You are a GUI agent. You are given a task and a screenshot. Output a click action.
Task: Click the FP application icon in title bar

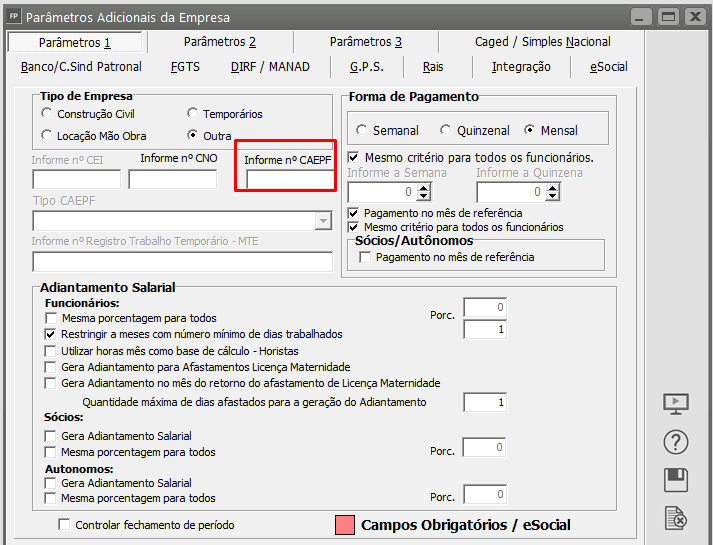click(x=13, y=16)
